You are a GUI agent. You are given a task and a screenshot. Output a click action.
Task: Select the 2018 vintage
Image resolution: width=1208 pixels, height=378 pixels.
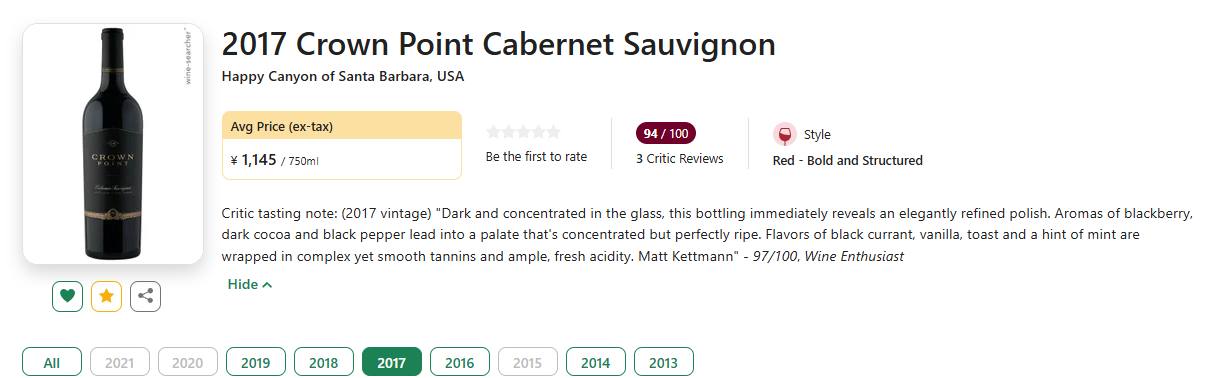[324, 362]
